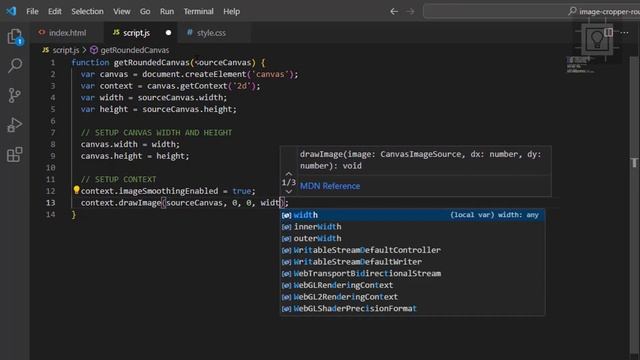Screen dimensions: 640x360
Task: Go forward with the right arrow
Action: coord(410,11)
